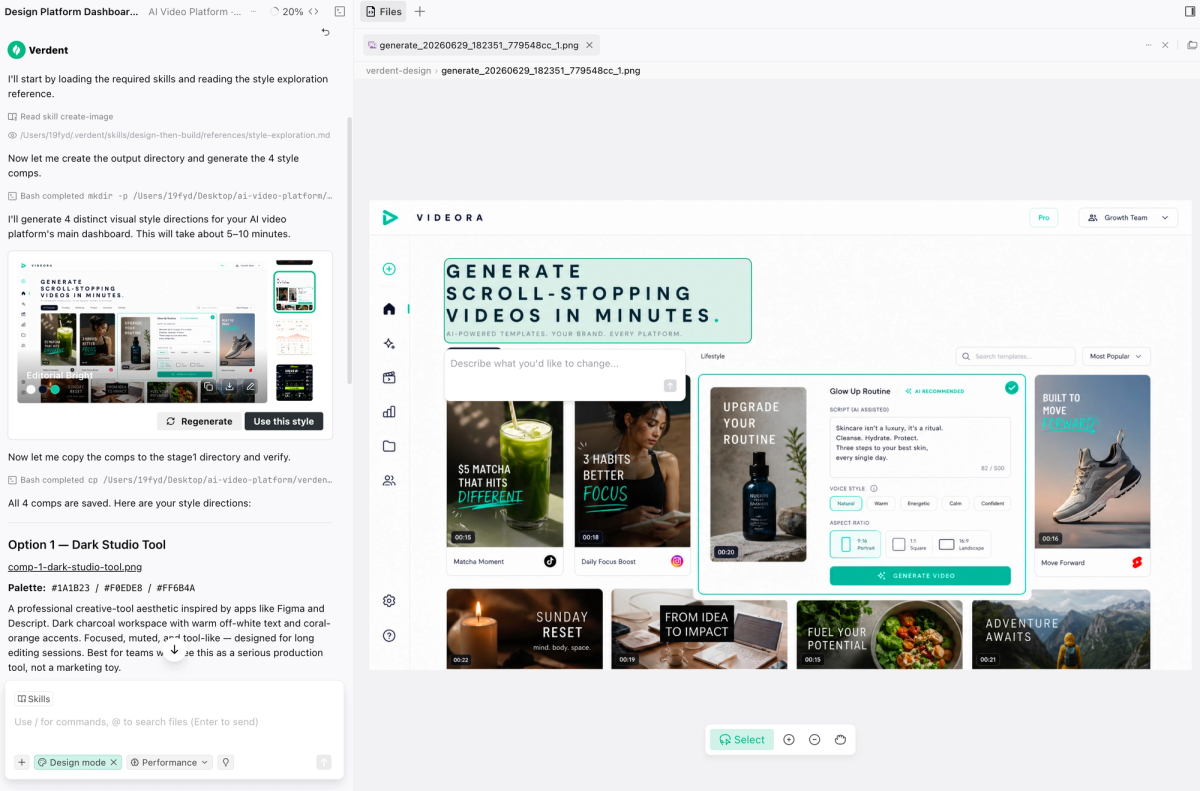Click the zoom out icon
Viewport: 1200px width, 791px height.
(815, 740)
